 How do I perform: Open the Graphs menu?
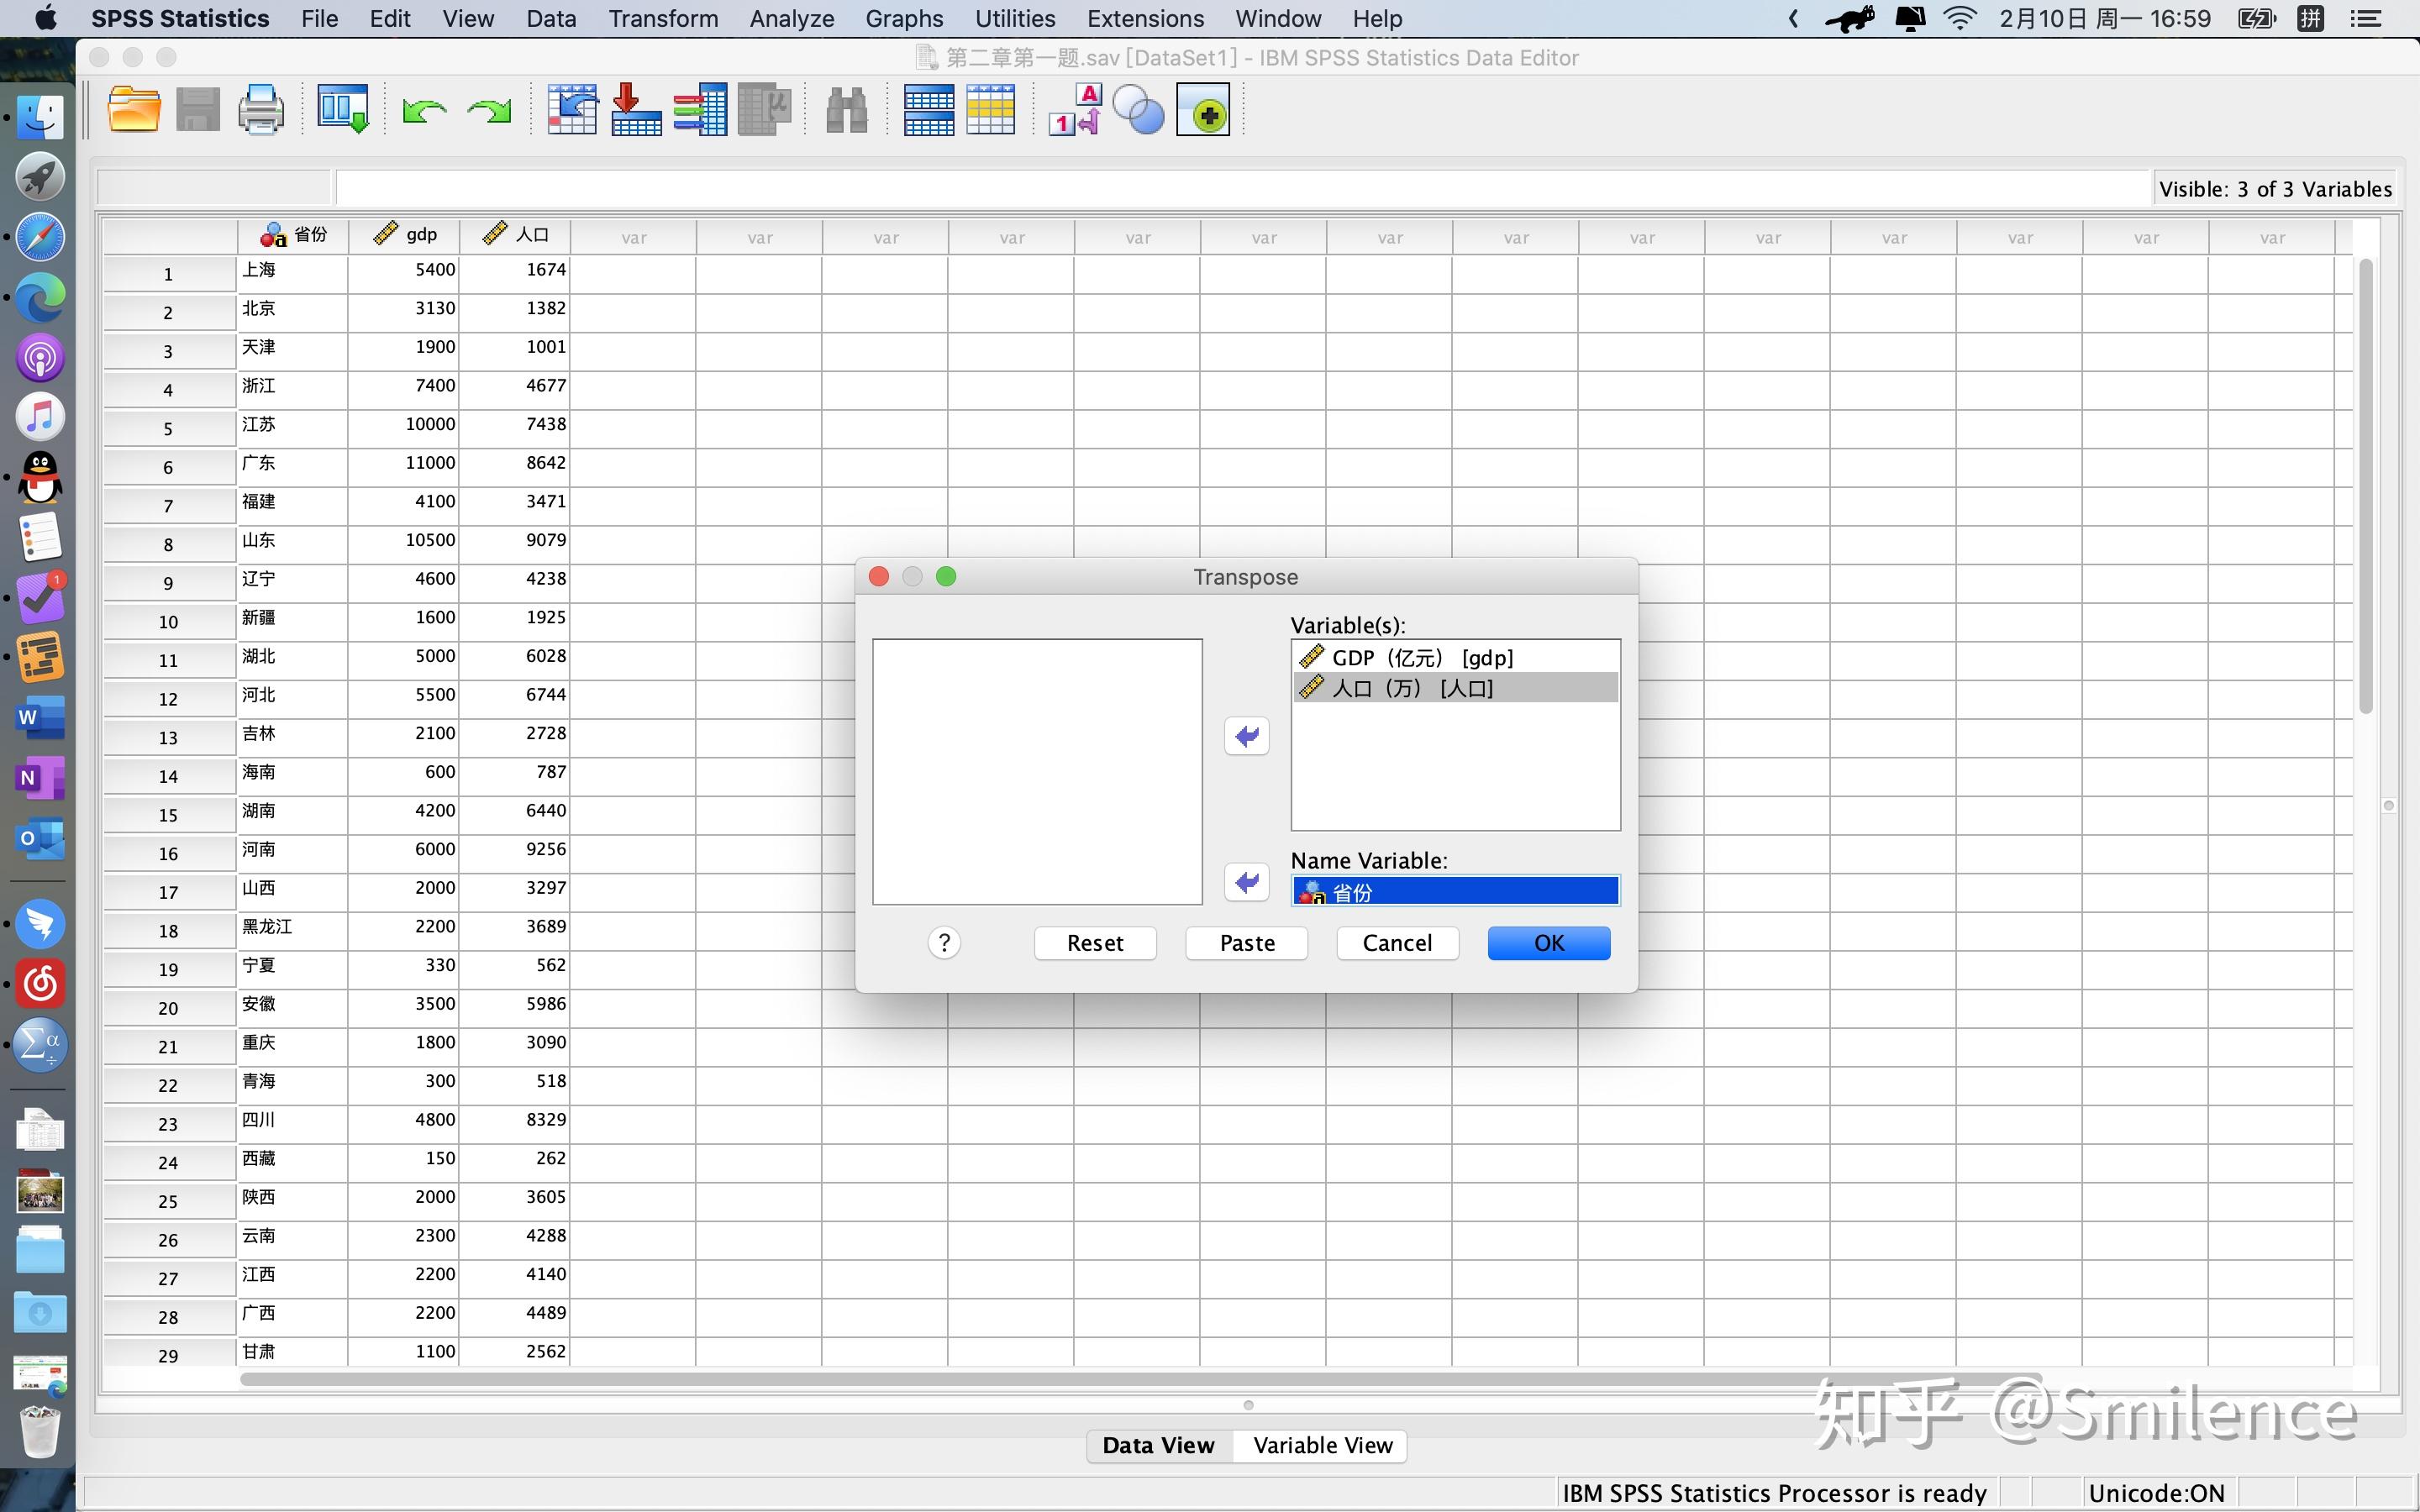click(903, 18)
